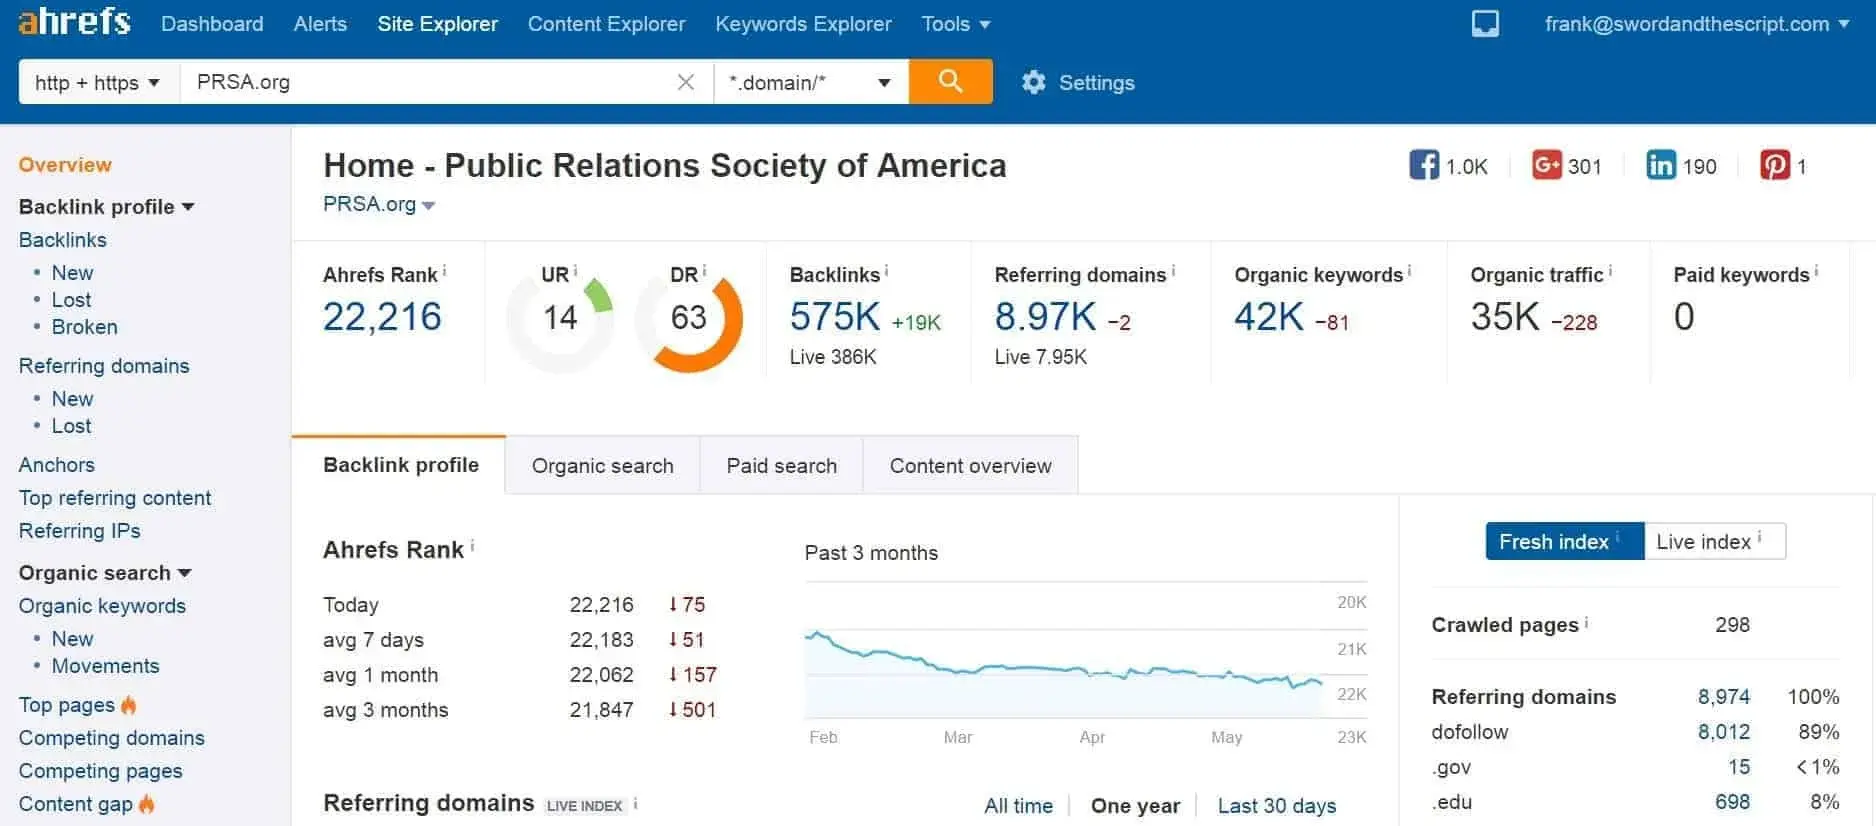Screen dimensions: 1876x826
Task: Click the 575K Backlinks number
Action: pyautogui.click(x=834, y=317)
